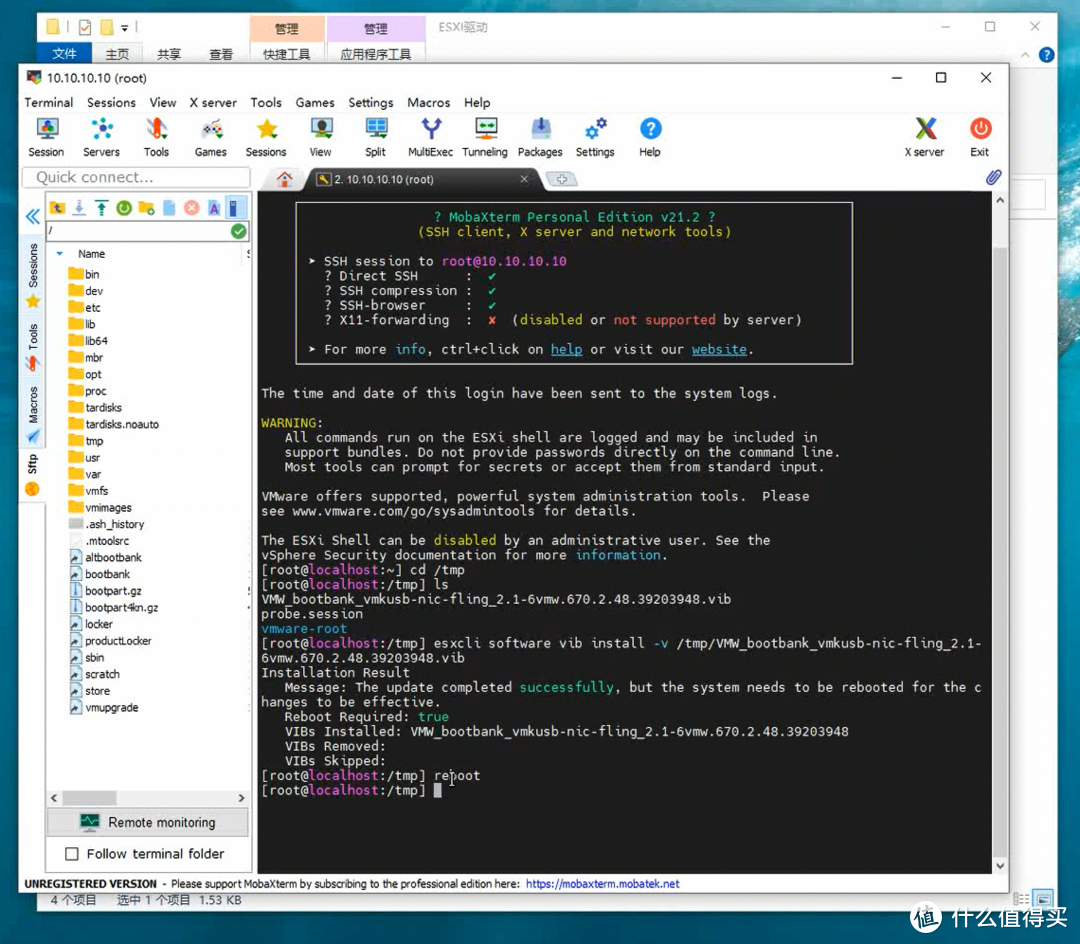Create a new file in SFTP browser

click(x=169, y=208)
